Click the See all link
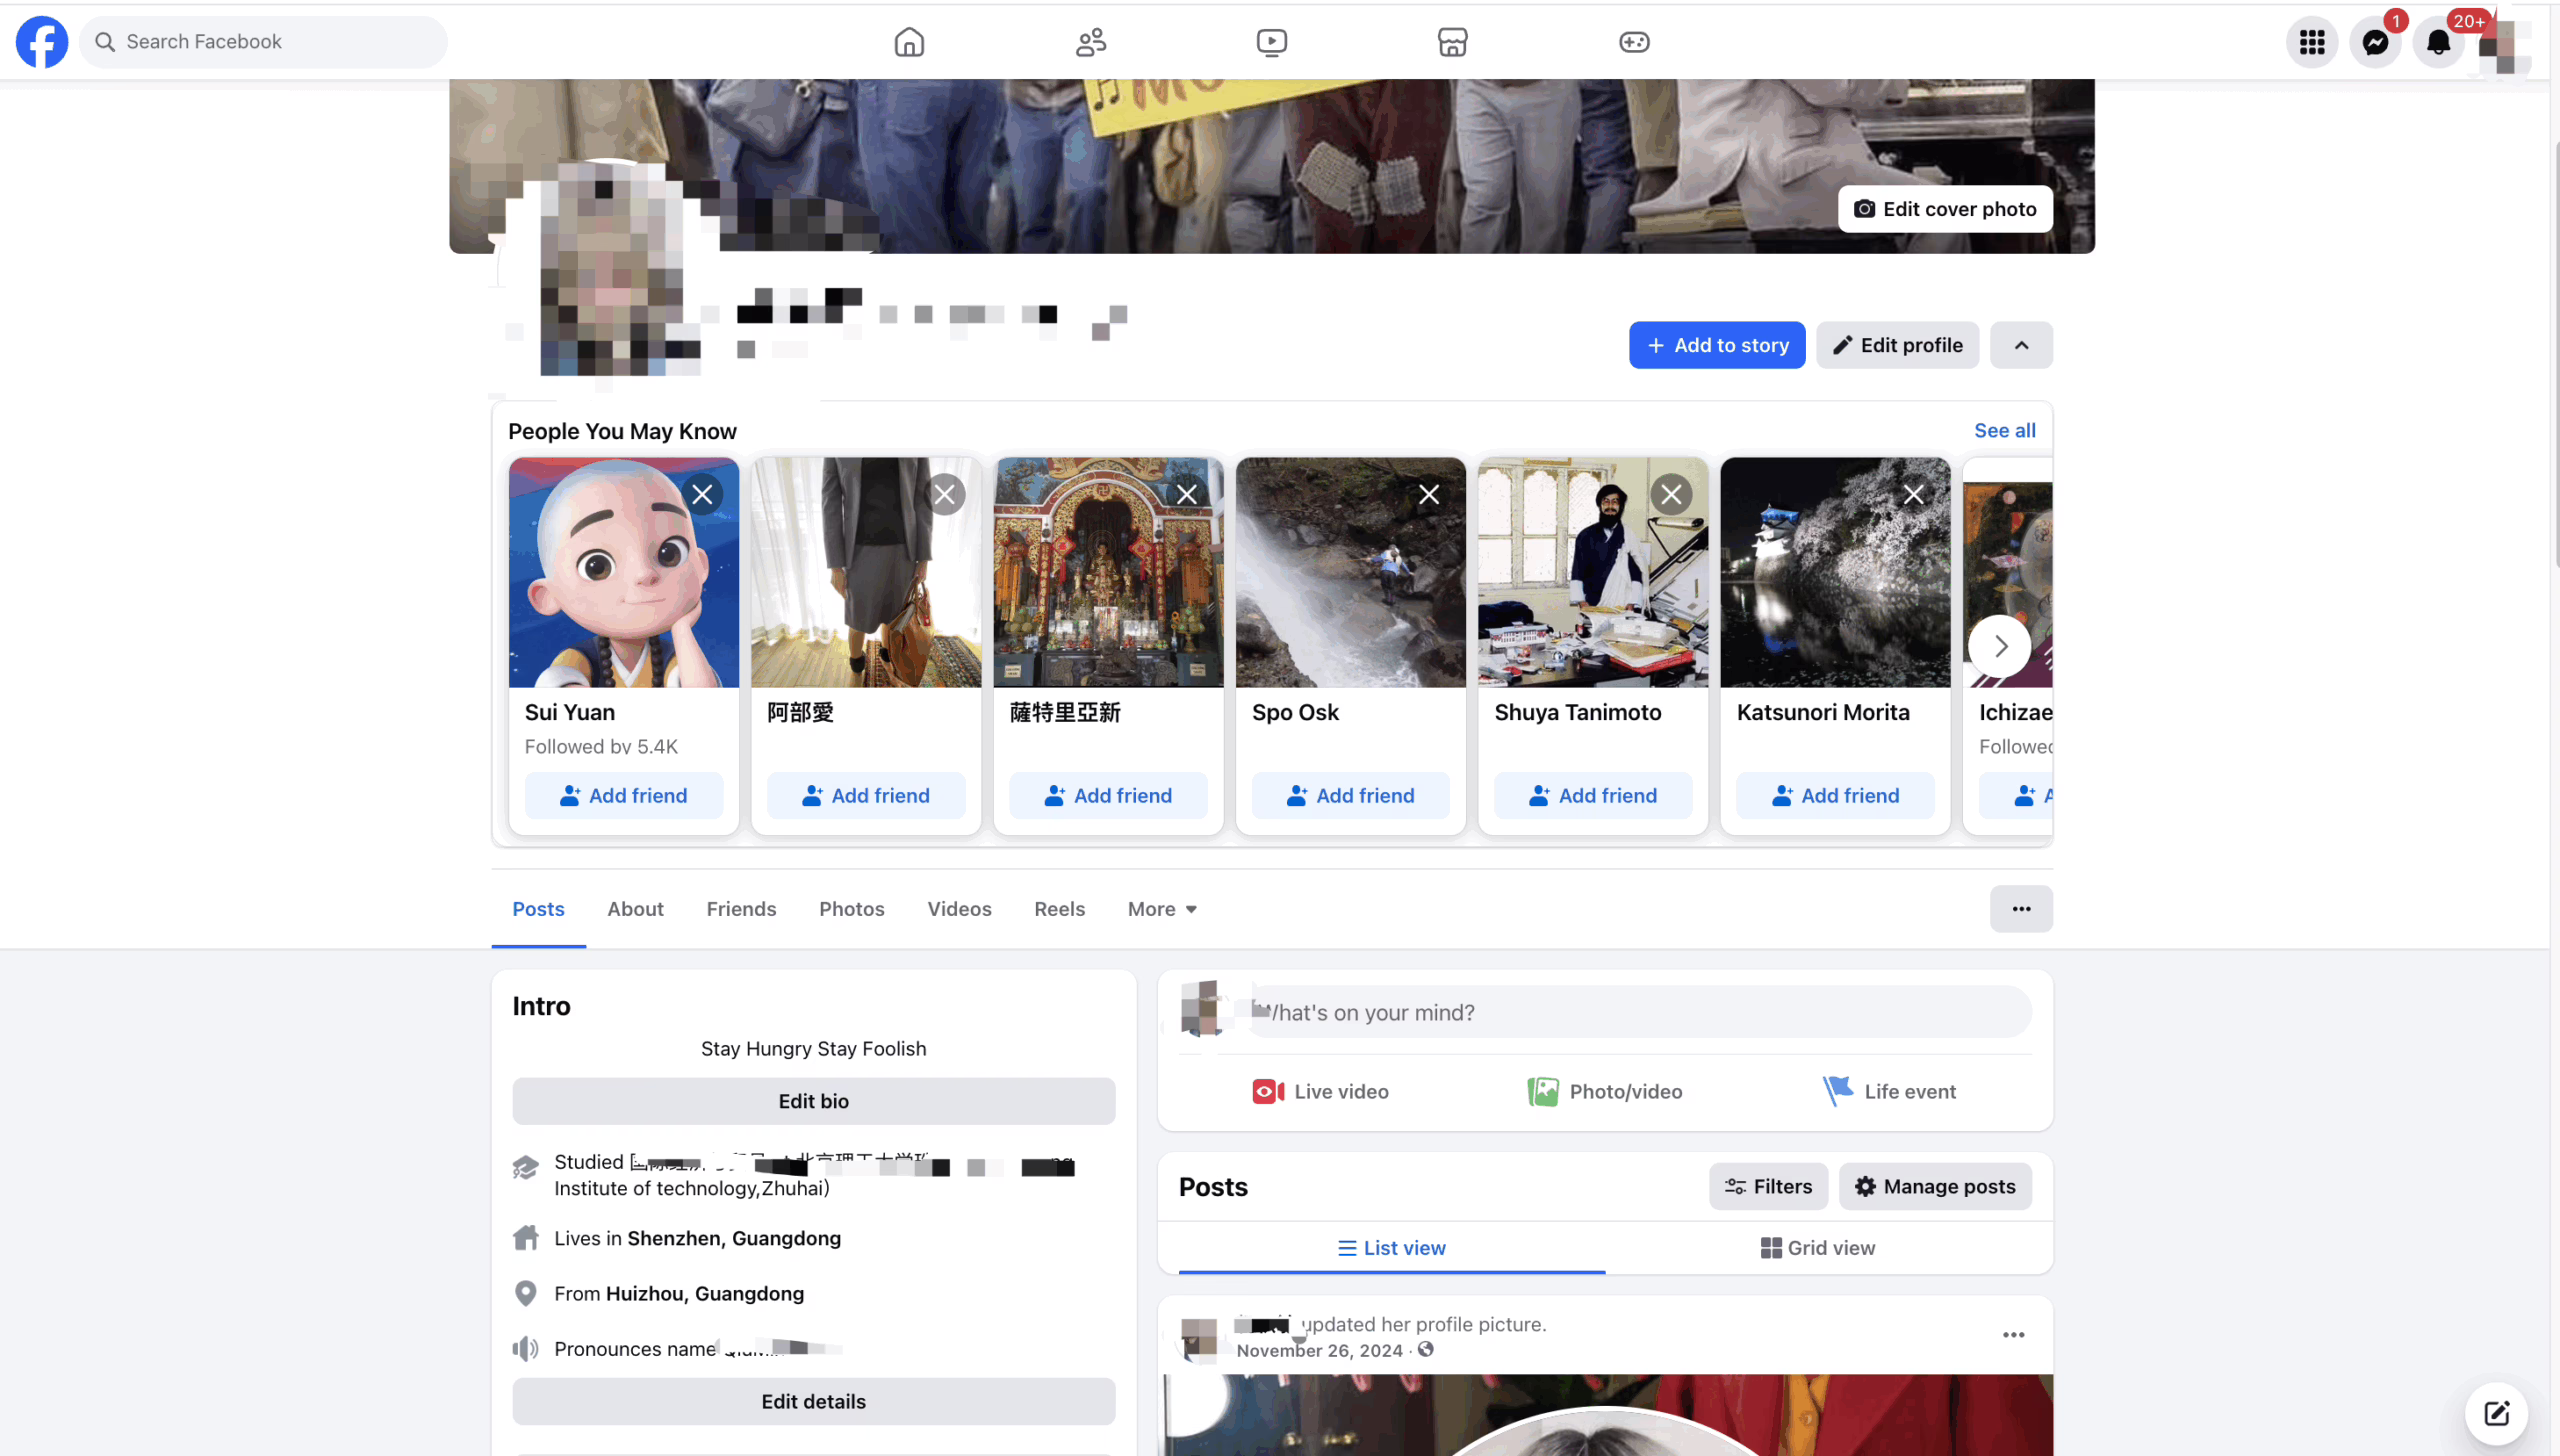This screenshot has width=2560, height=1456. pyautogui.click(x=2004, y=430)
